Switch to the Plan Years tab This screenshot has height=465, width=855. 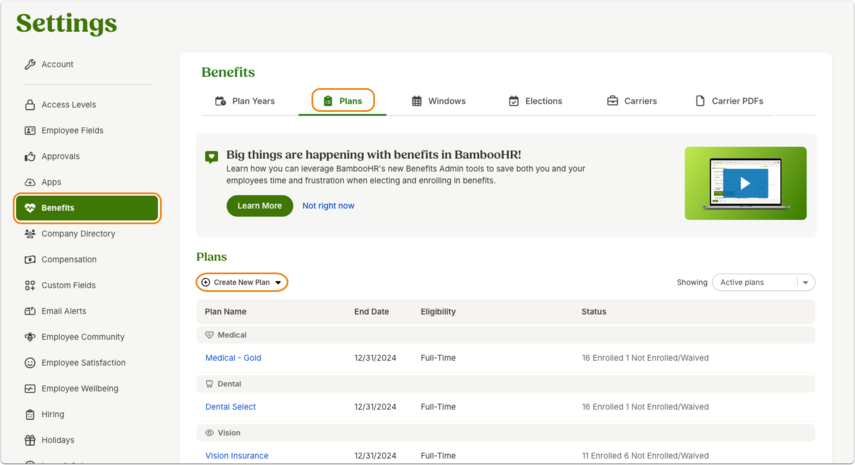click(x=245, y=101)
